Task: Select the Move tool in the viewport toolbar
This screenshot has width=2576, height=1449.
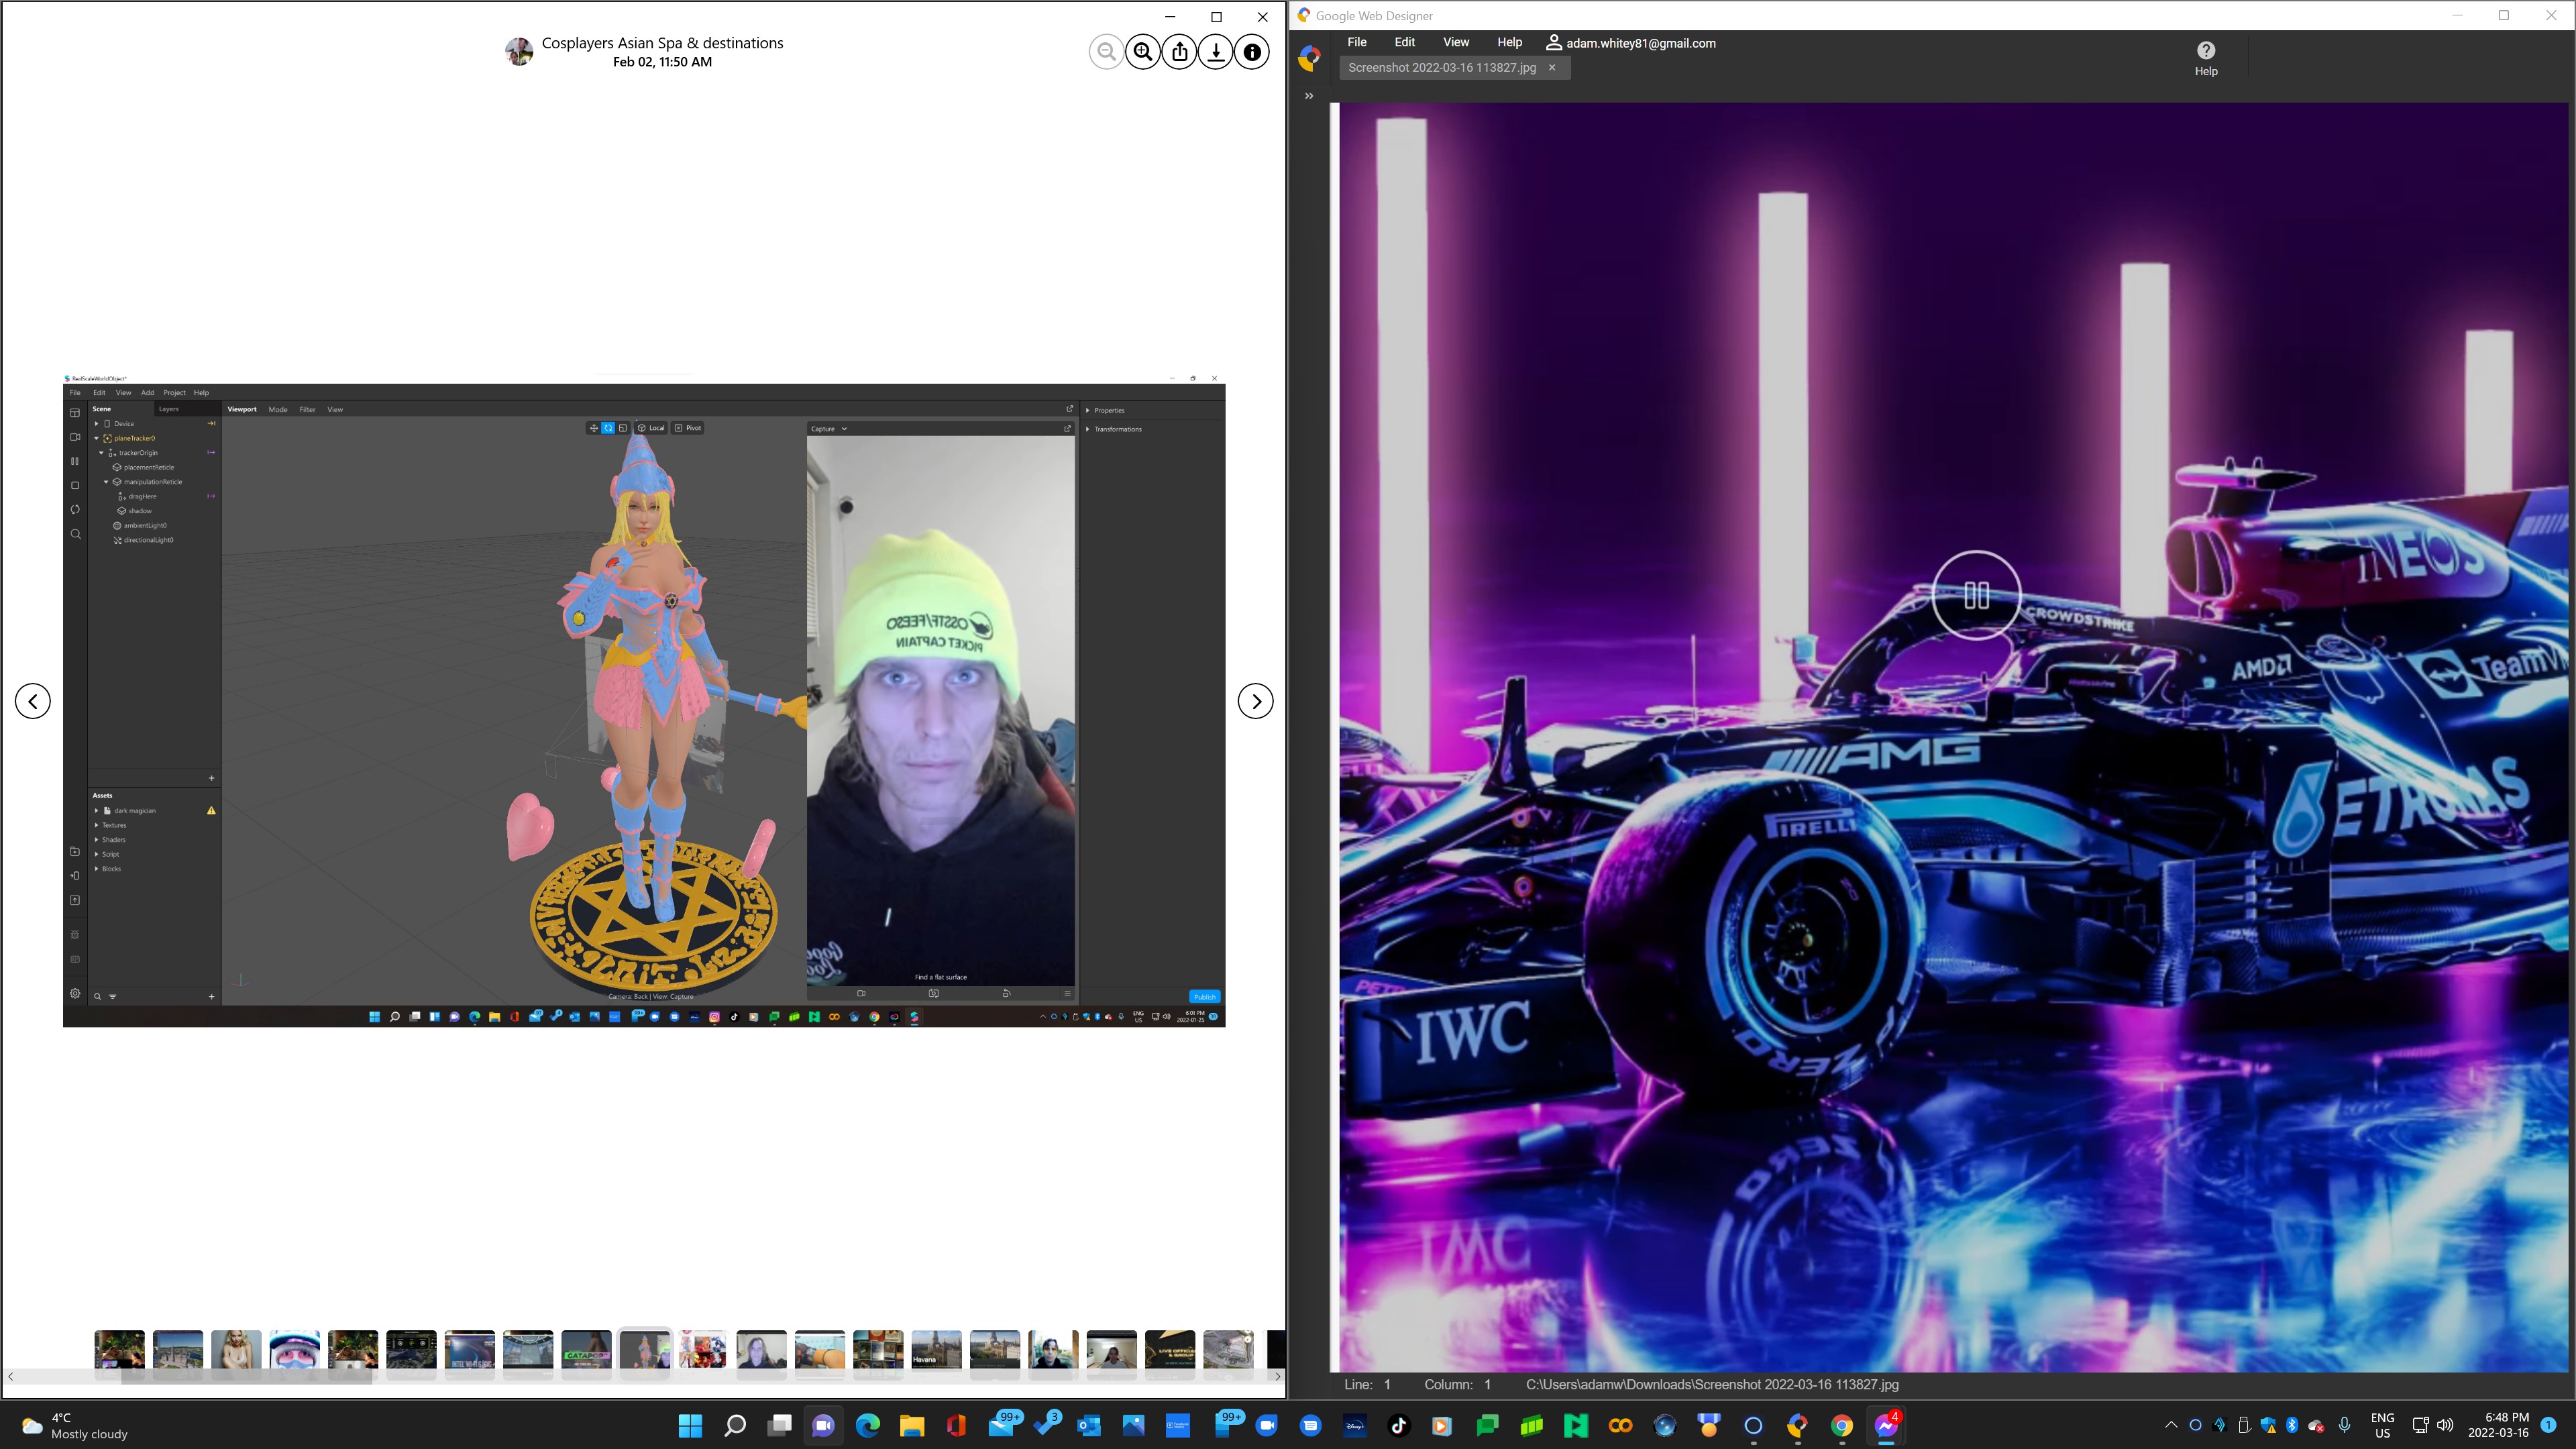Action: (x=595, y=428)
